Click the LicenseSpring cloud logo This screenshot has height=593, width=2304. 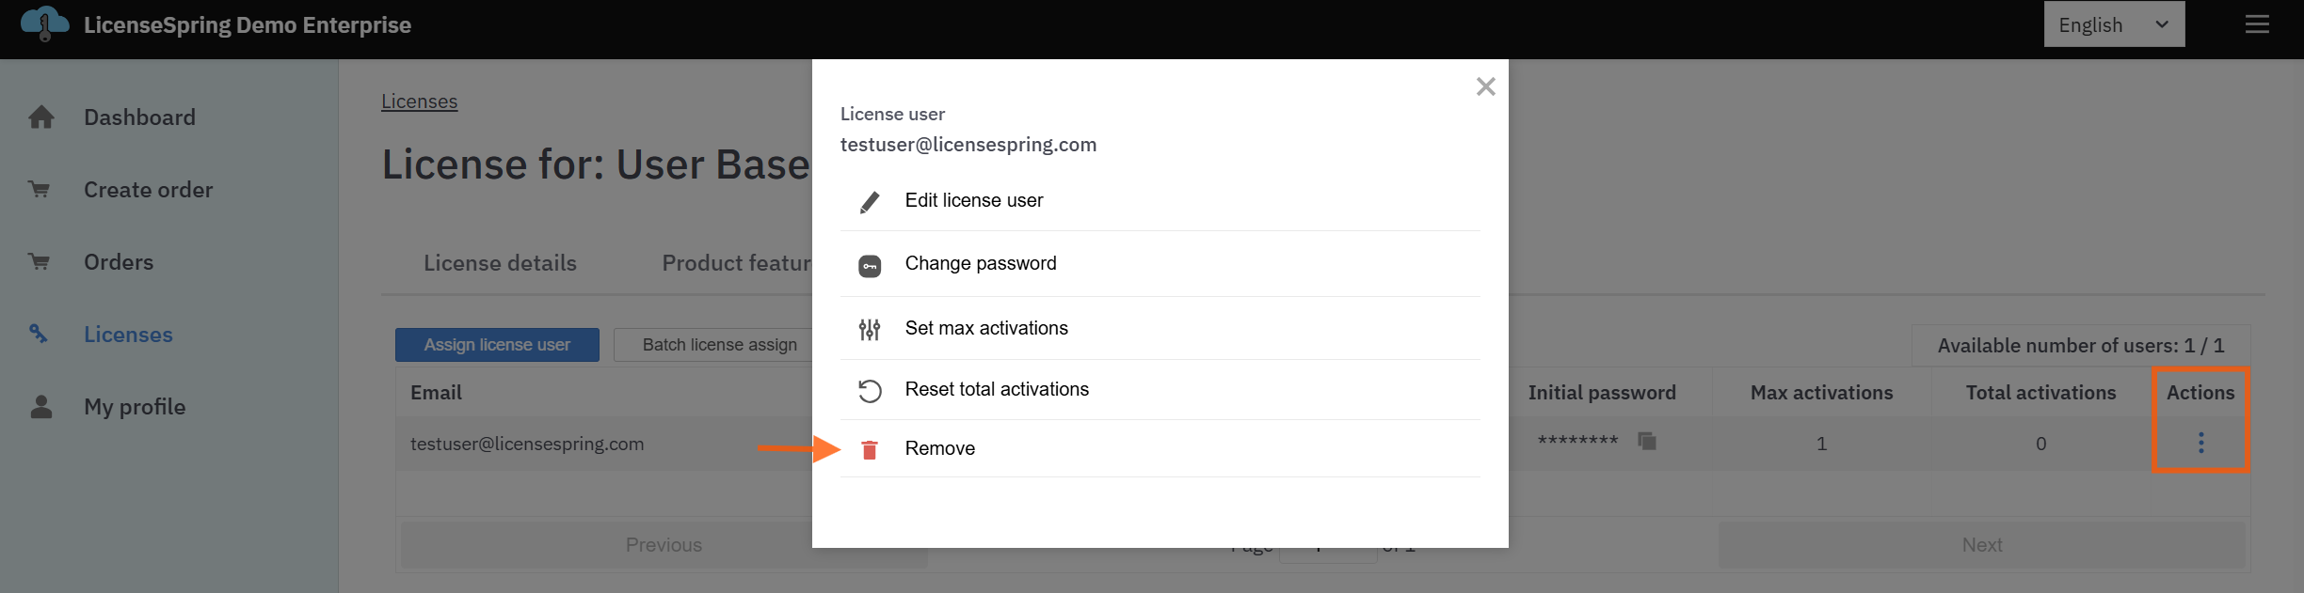[x=44, y=23]
